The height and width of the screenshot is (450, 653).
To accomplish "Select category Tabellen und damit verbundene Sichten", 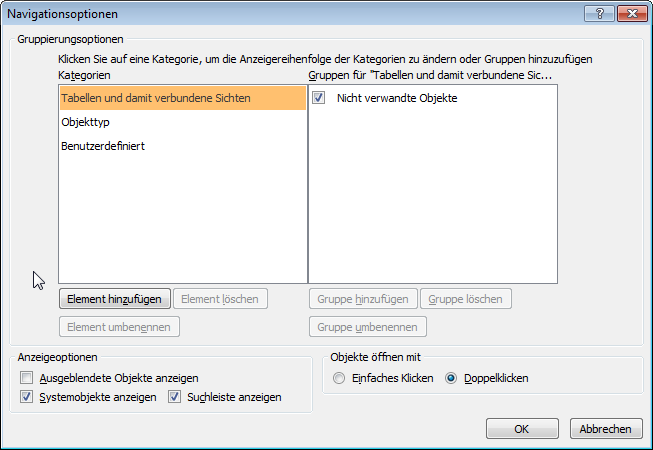I will [156, 98].
